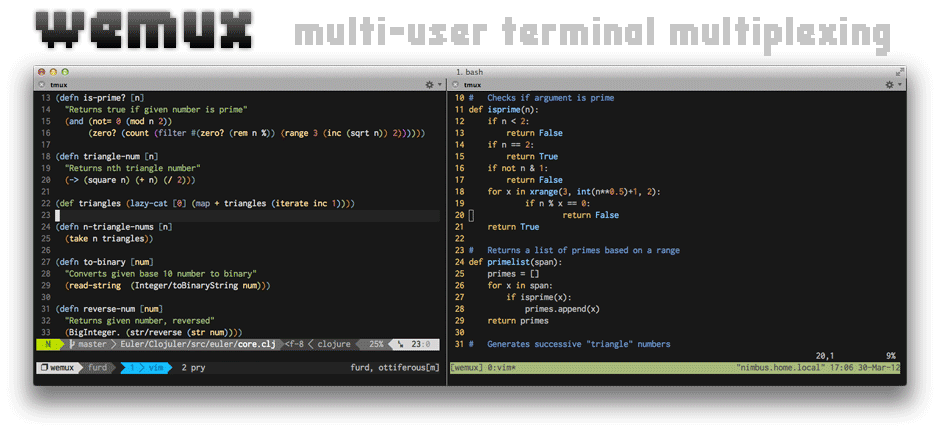Place cursor on '(defn is-prime? [n]' line
Screen dimensions: 940x432
[x=100, y=98]
